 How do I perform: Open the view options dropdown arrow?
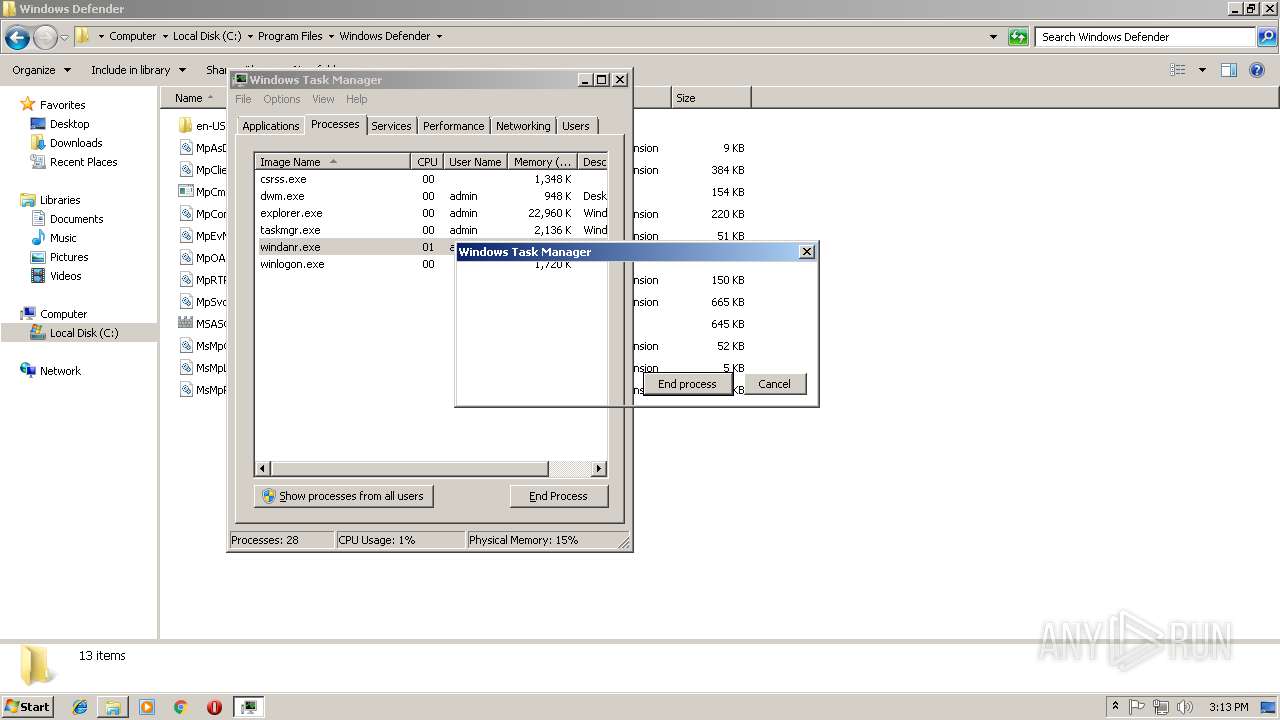click(x=1202, y=70)
